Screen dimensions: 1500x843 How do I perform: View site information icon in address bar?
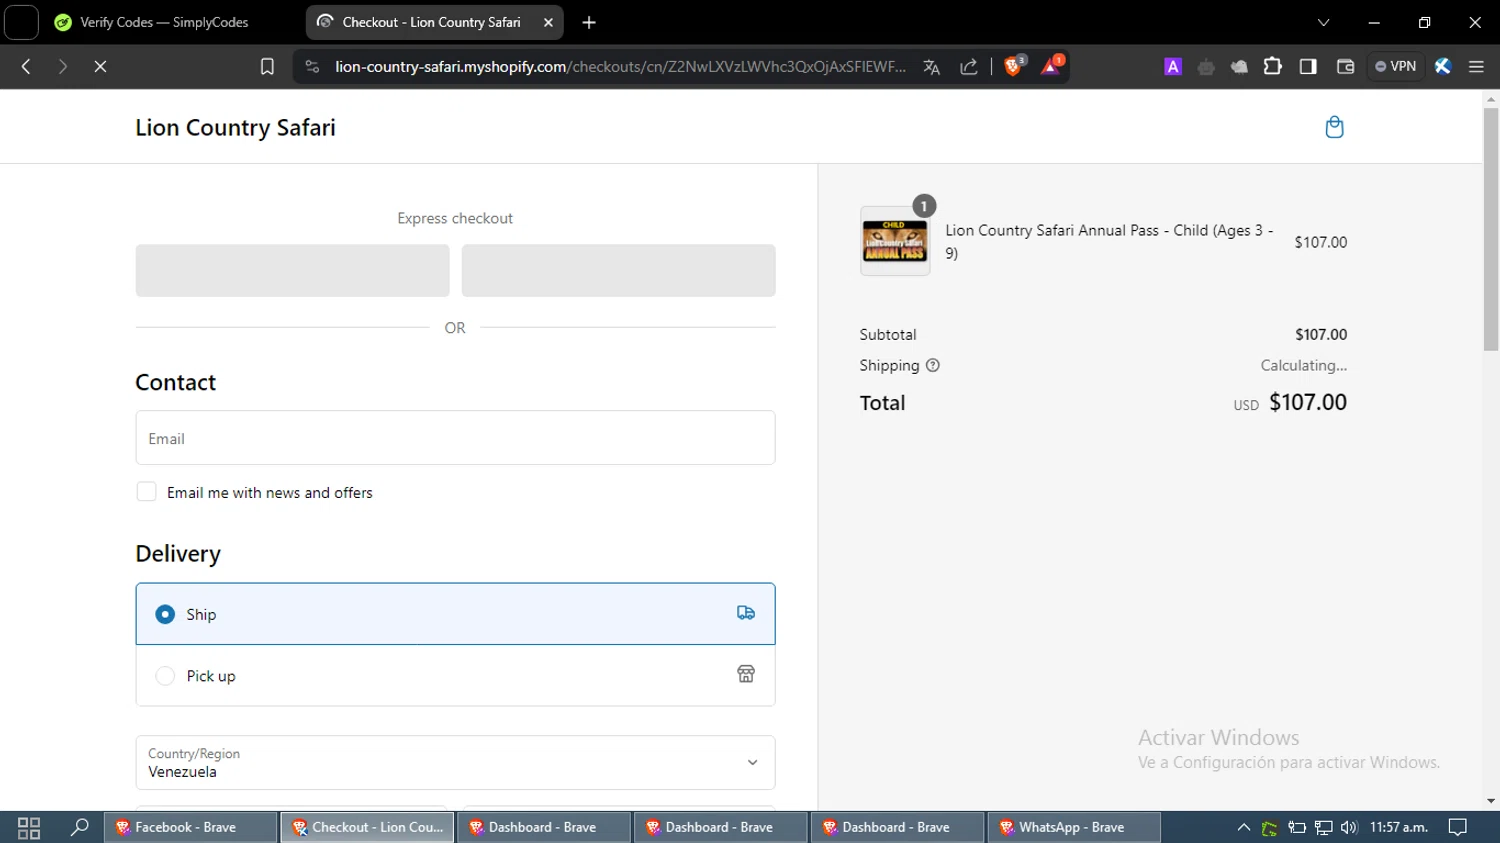pyautogui.click(x=312, y=67)
